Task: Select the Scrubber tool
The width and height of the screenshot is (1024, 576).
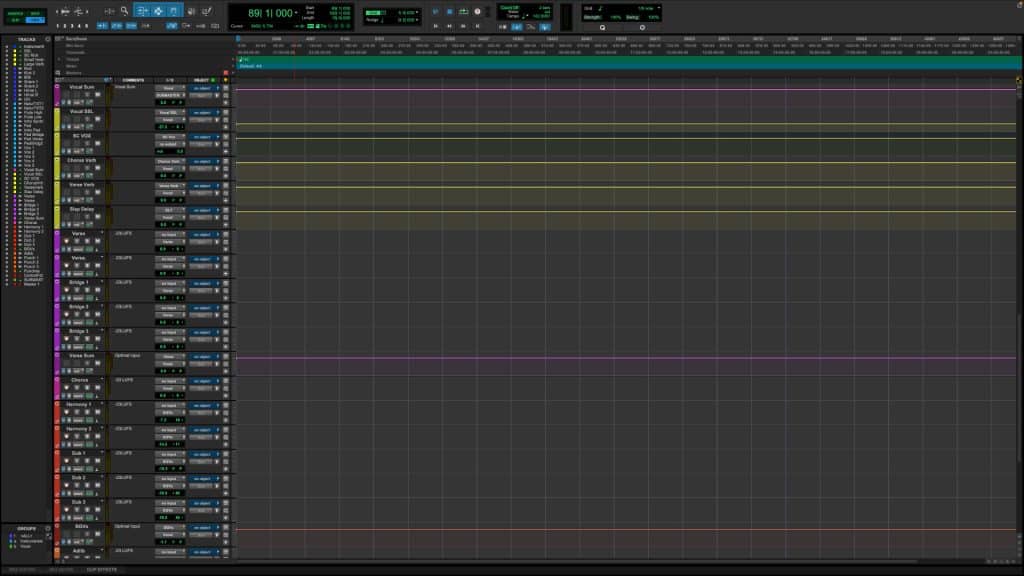Action: [x=192, y=7]
